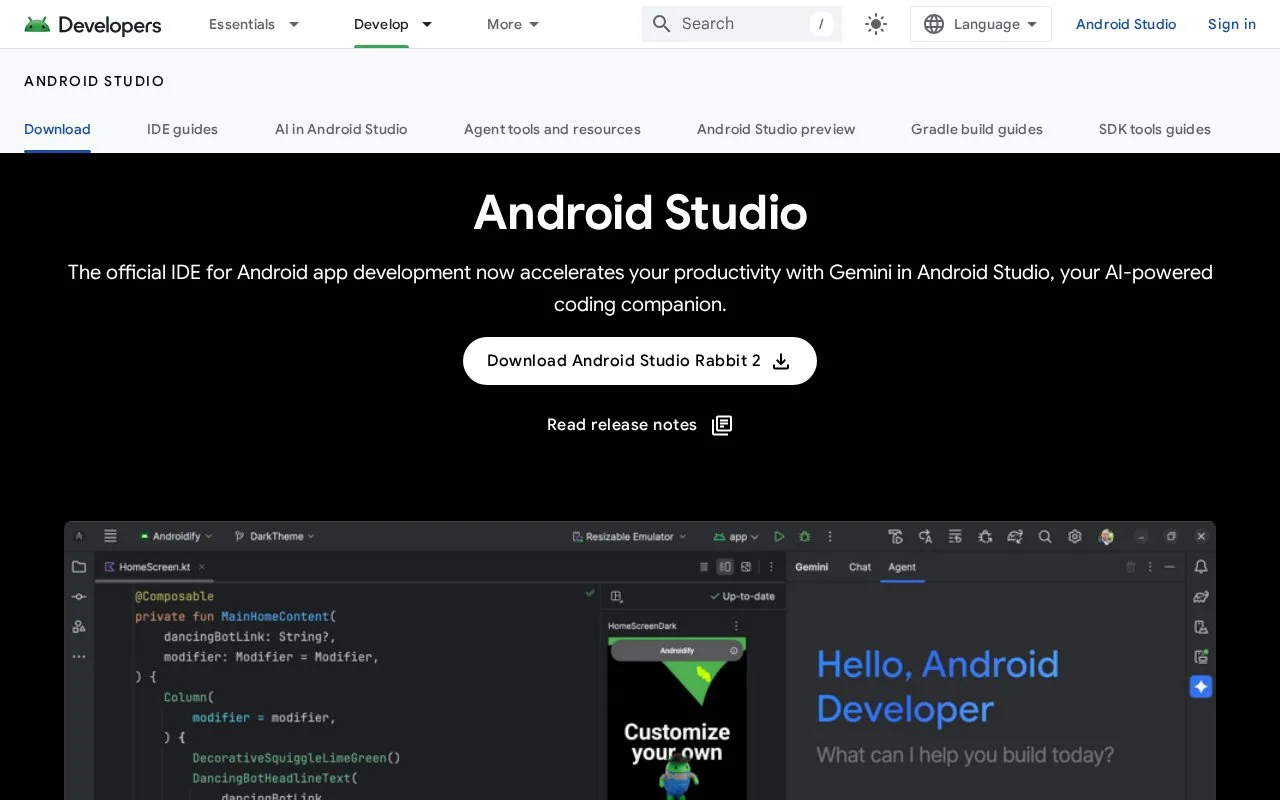Viewport: 1280px width, 800px height.
Task: Click the user avatar in the IDE toolbar
Action: pyautogui.click(x=1106, y=537)
